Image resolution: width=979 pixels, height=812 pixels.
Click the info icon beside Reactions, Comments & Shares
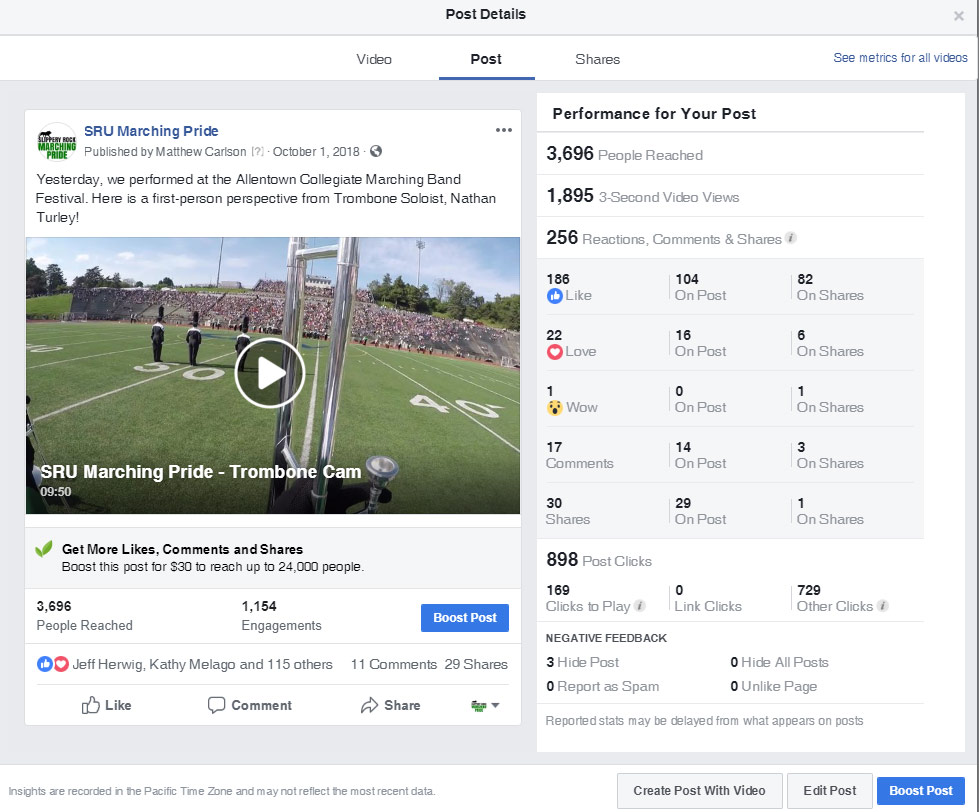(x=791, y=239)
